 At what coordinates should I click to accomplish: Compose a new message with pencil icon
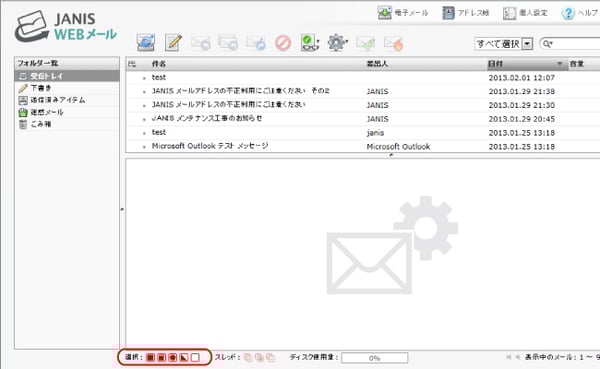coord(173,42)
